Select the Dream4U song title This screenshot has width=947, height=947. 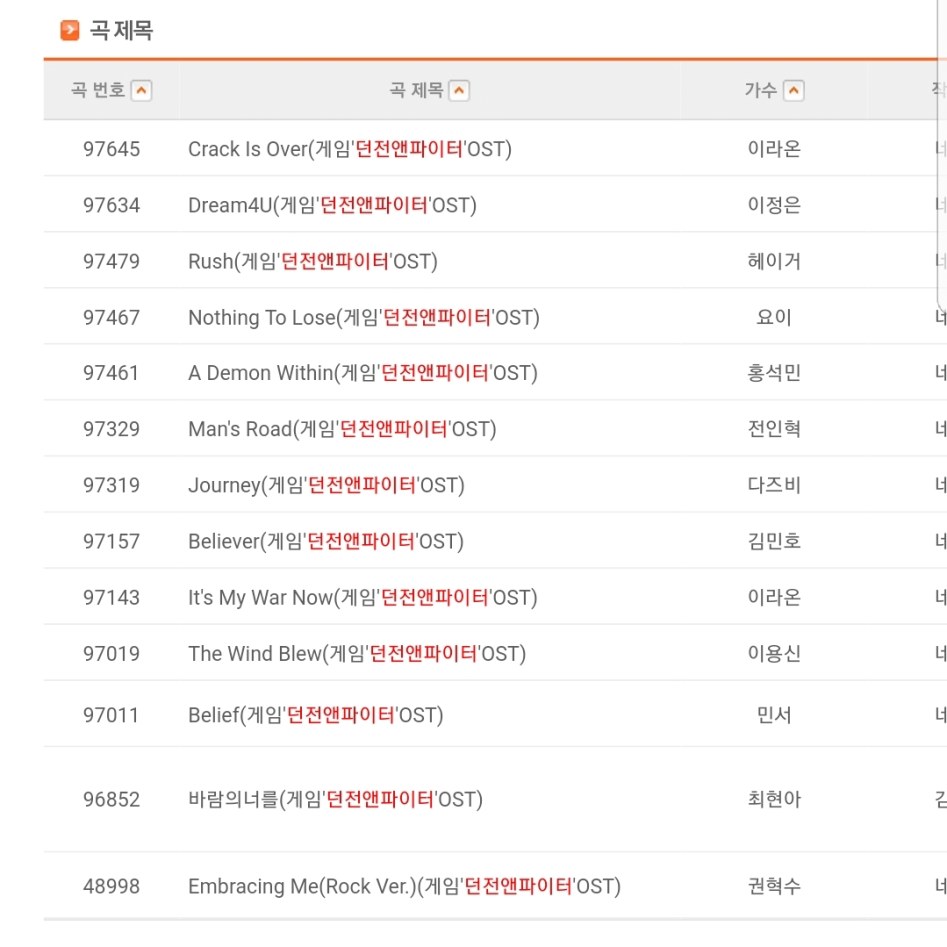tap(332, 205)
